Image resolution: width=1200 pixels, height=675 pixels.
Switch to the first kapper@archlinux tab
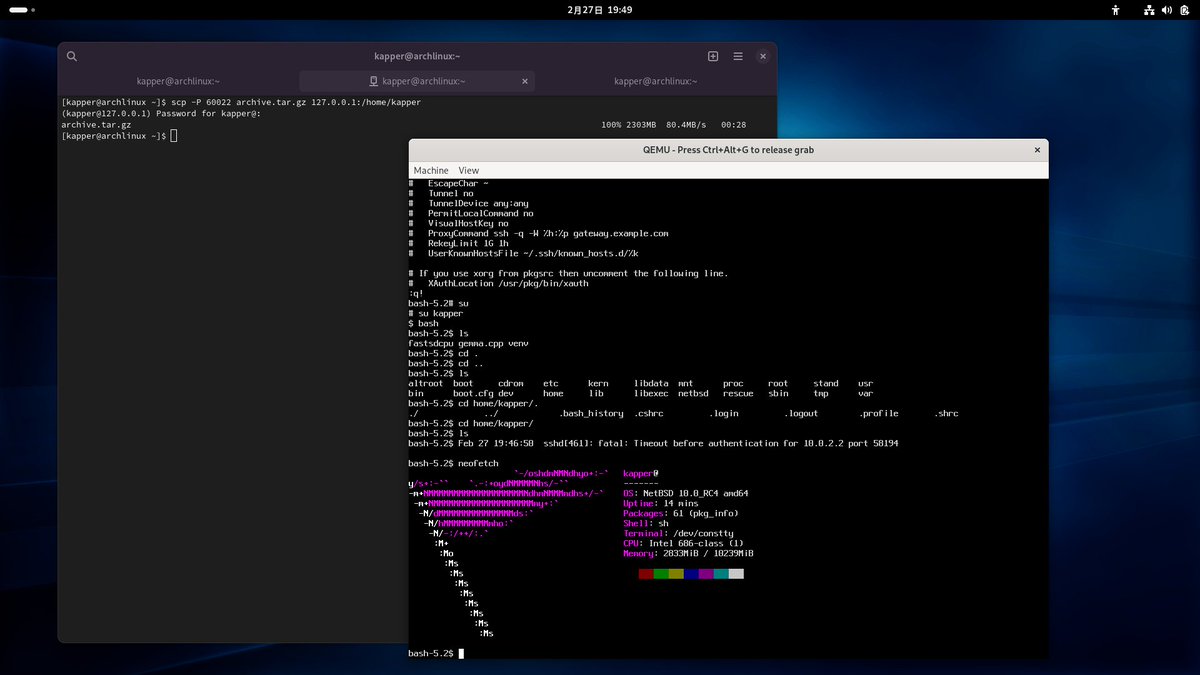176,81
